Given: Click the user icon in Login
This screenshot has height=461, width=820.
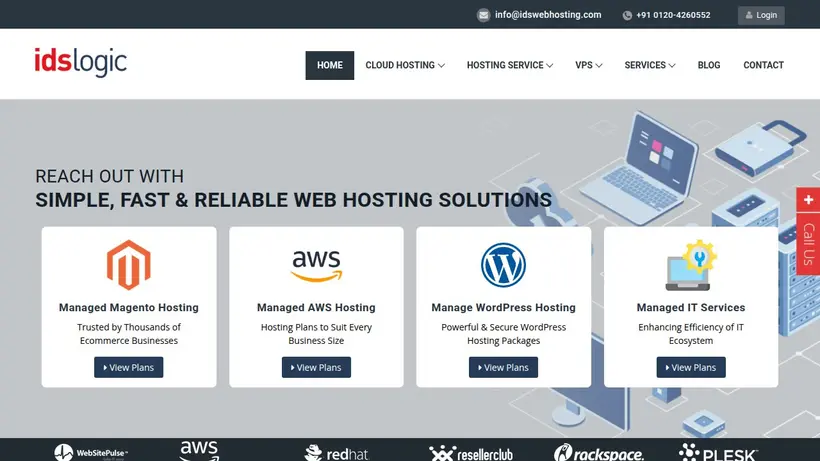Looking at the screenshot, I should [x=749, y=15].
